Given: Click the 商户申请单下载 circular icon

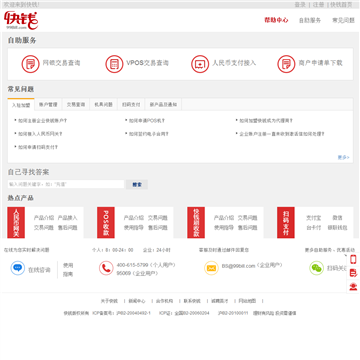Looking at the screenshot, I should pyautogui.click(x=286, y=64).
